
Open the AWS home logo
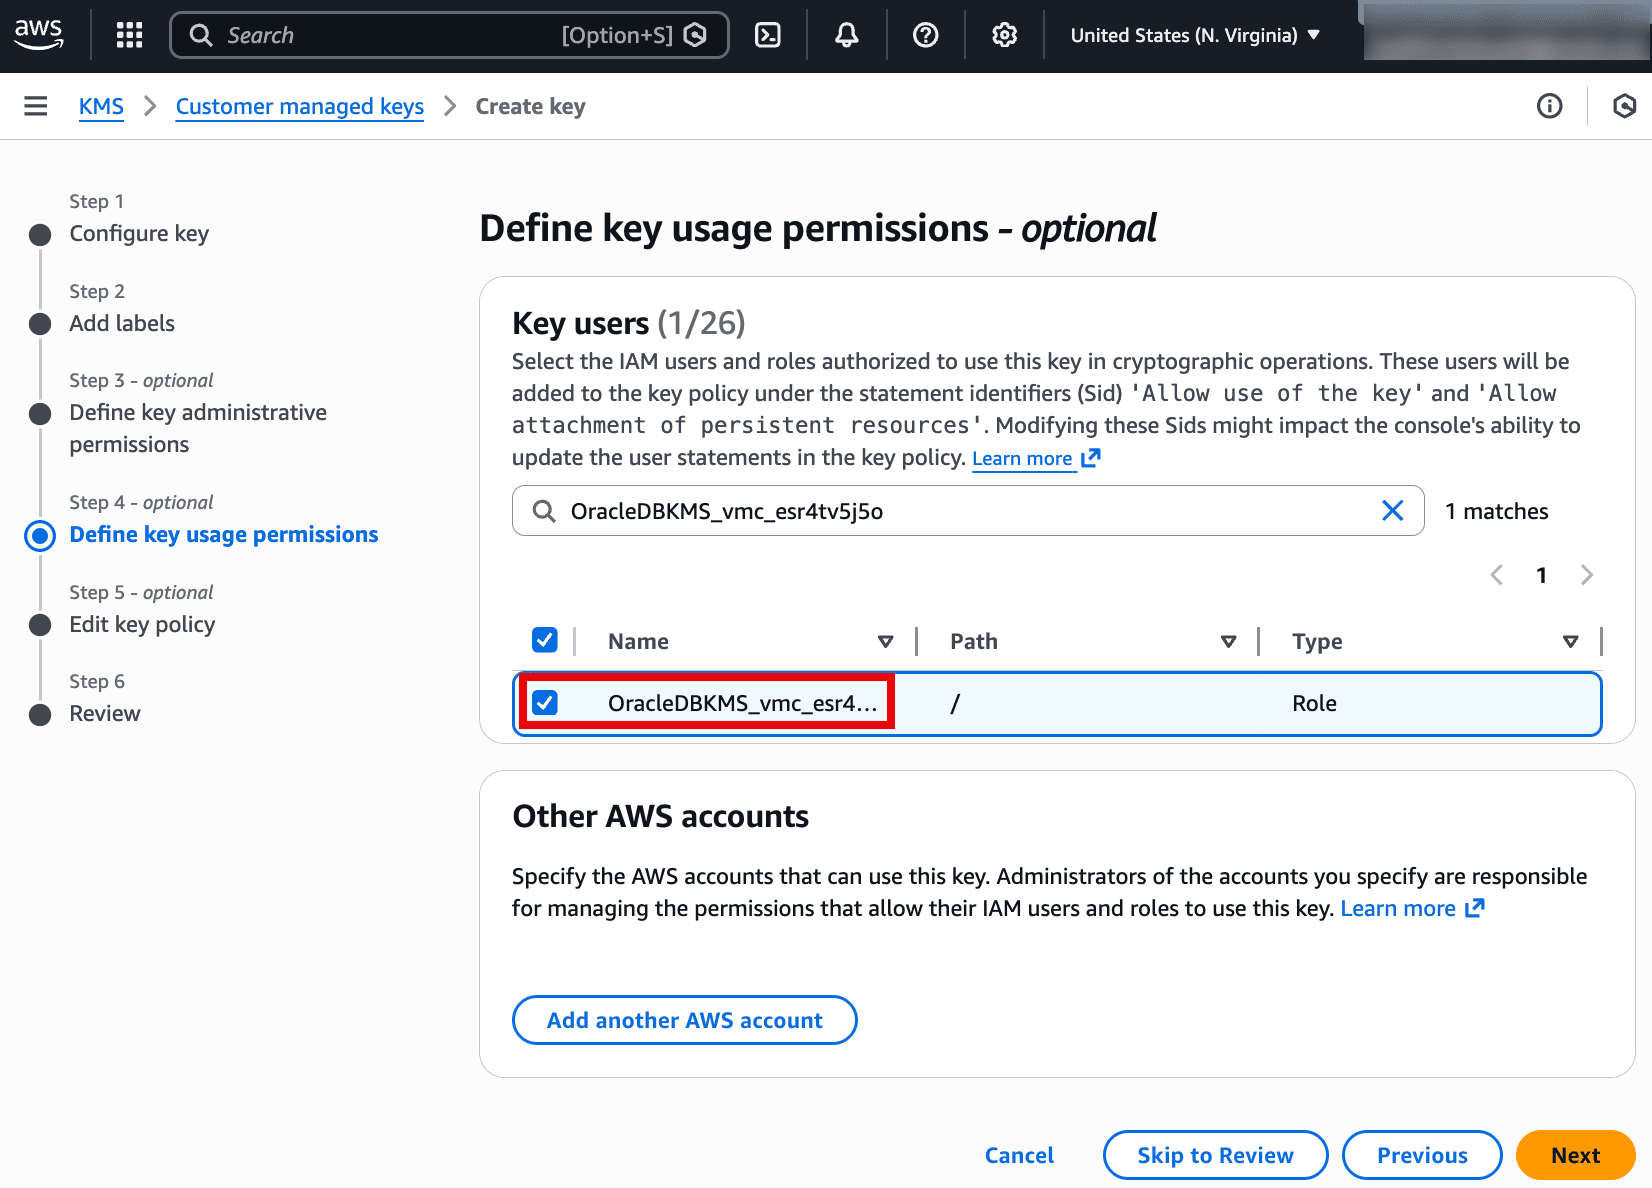[39, 34]
